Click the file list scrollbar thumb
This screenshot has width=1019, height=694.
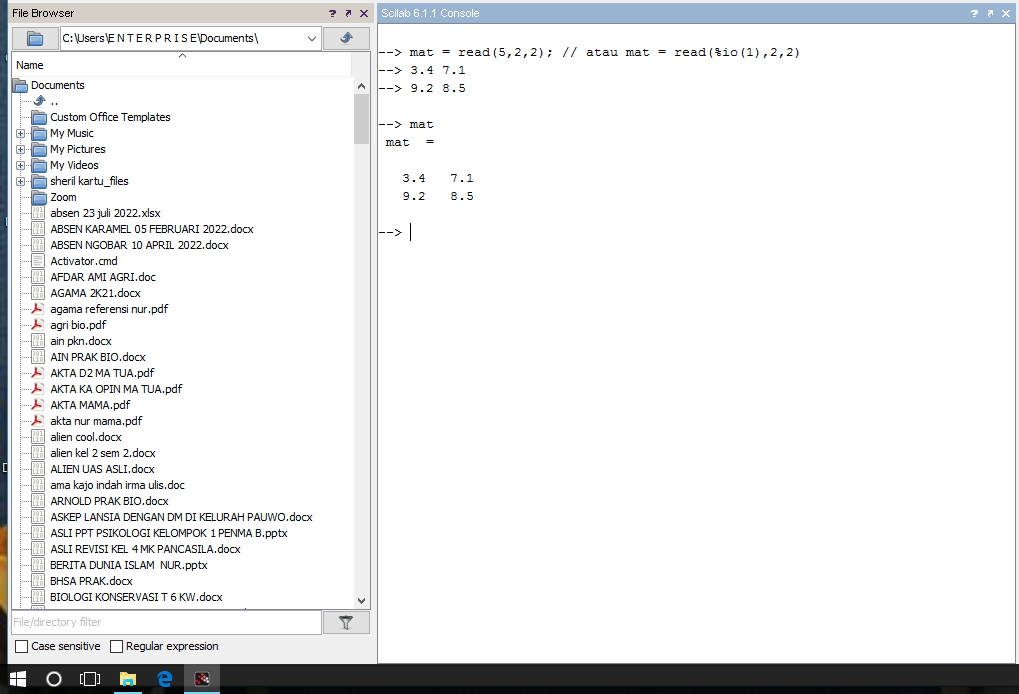click(x=362, y=119)
